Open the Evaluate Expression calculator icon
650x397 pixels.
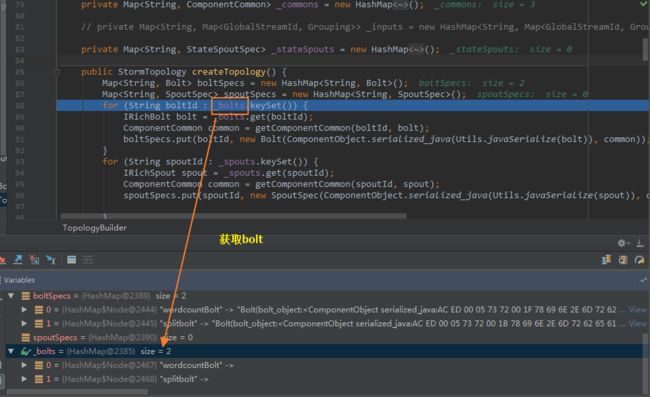(x=71, y=259)
